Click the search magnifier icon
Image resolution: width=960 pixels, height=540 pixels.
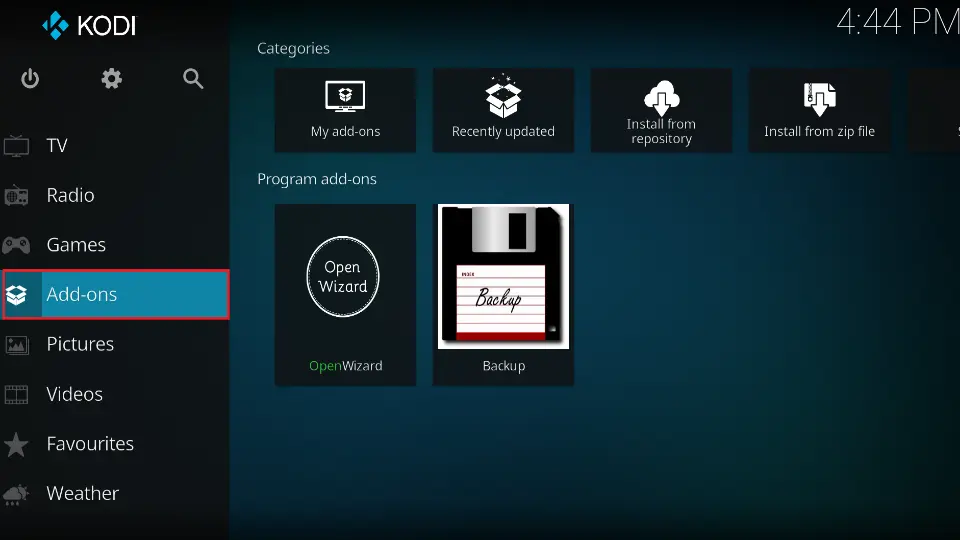[193, 78]
